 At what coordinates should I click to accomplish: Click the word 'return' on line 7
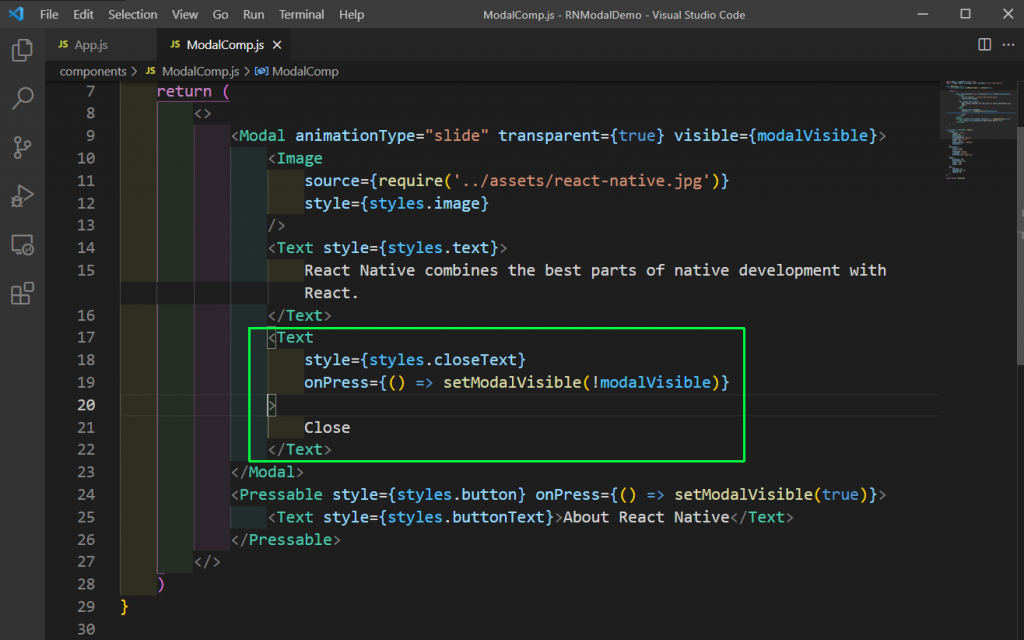coord(184,91)
